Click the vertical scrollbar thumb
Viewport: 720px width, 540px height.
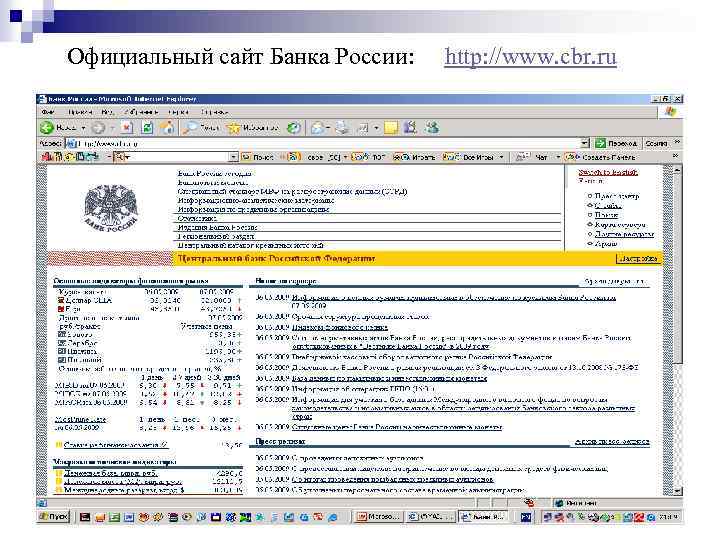tap(677, 270)
